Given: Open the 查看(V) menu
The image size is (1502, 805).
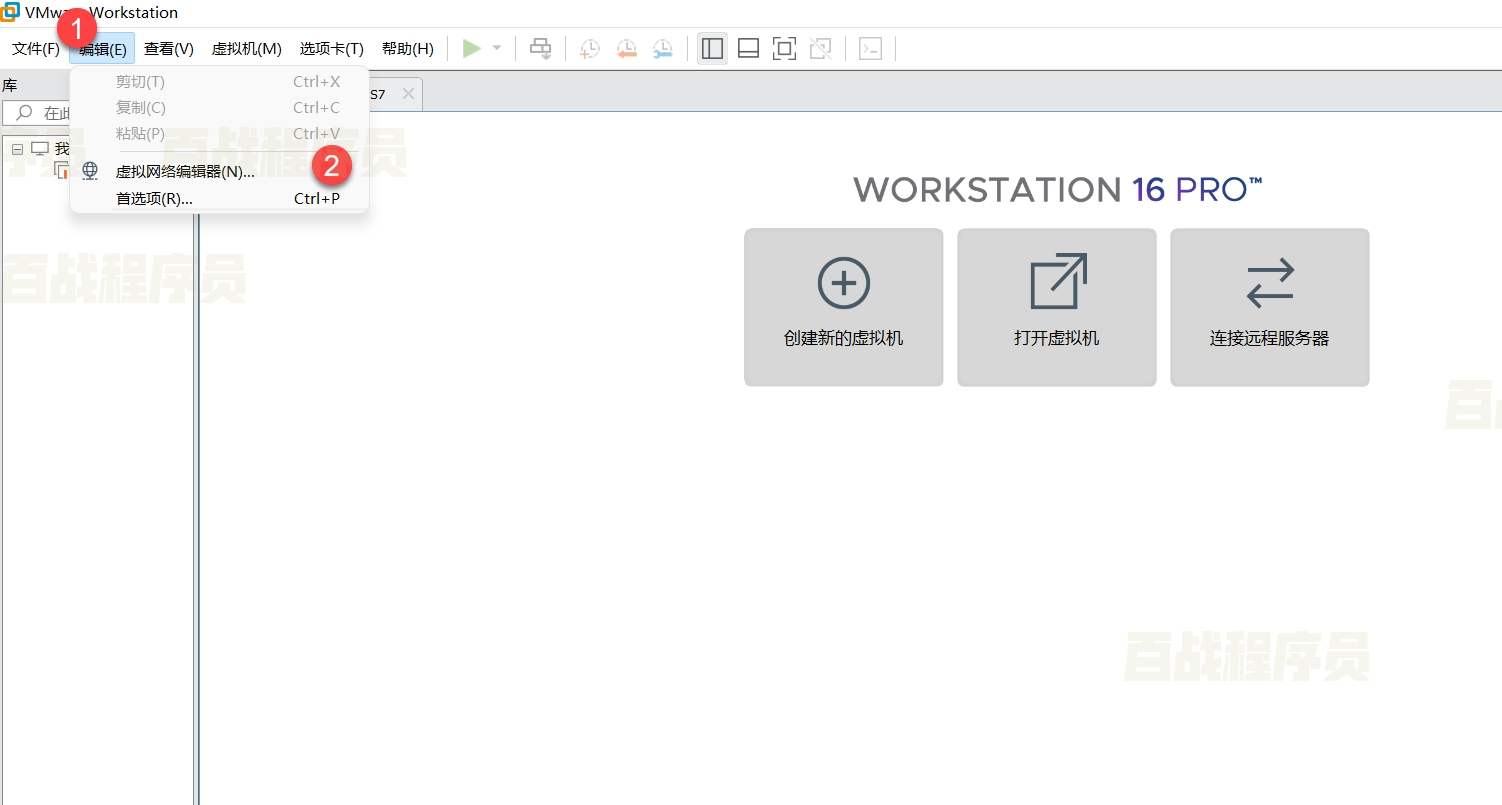Looking at the screenshot, I should pyautogui.click(x=168, y=49).
